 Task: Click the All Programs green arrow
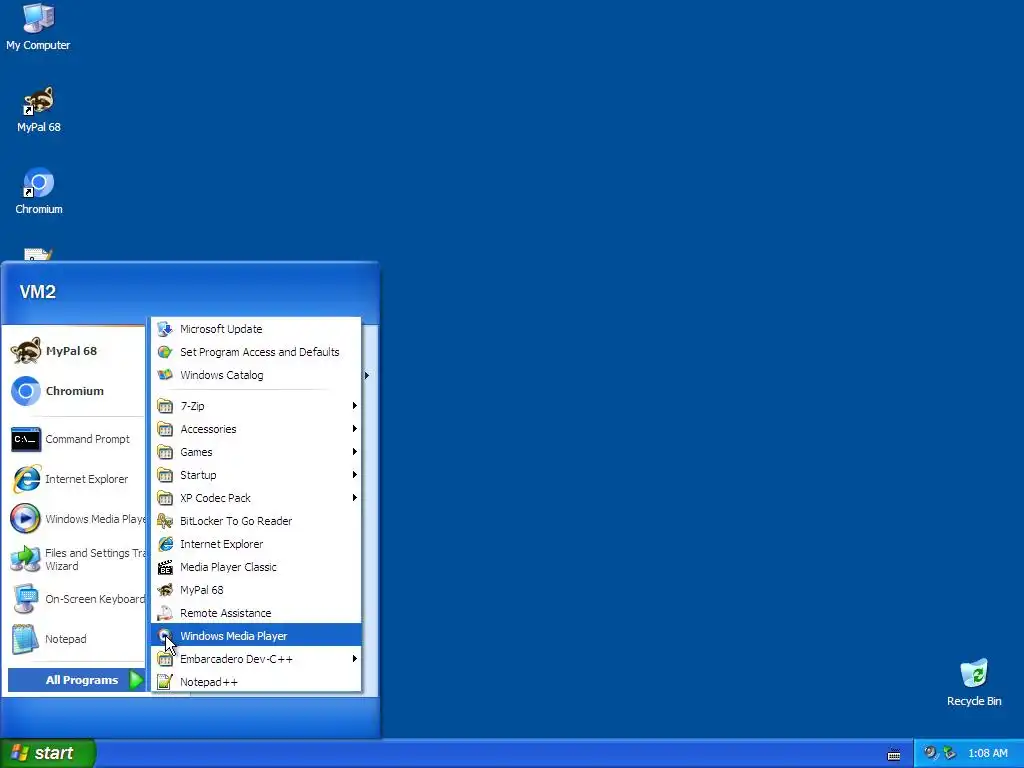coord(136,680)
